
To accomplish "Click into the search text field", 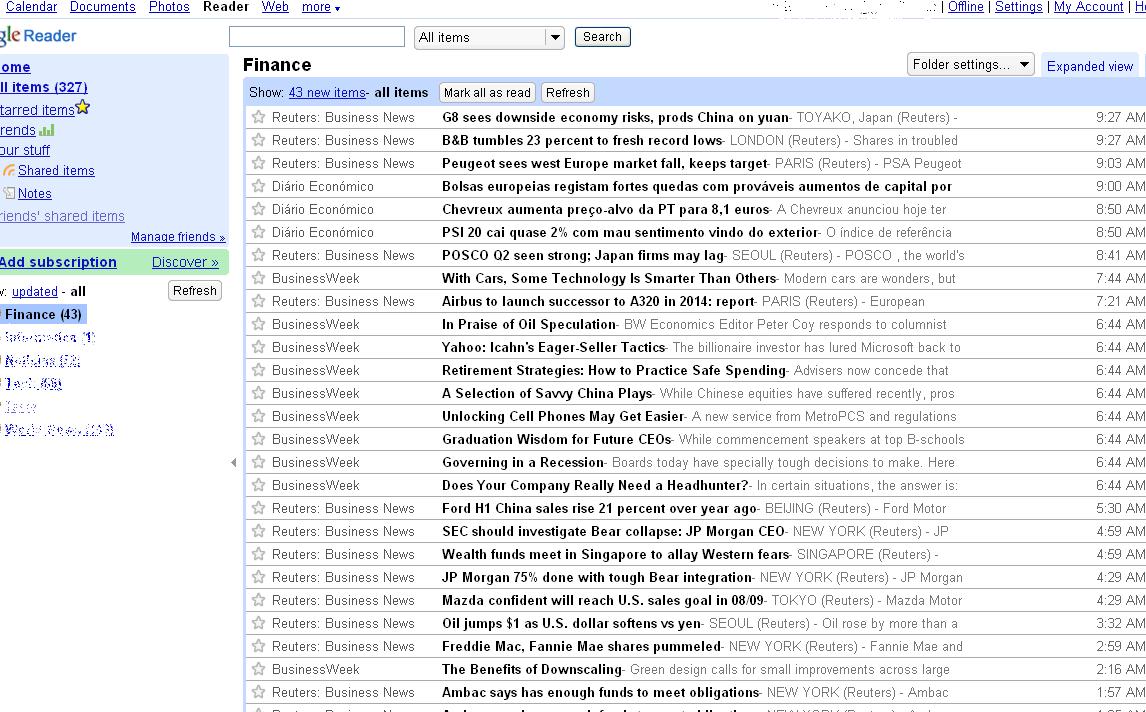I will (x=316, y=37).
